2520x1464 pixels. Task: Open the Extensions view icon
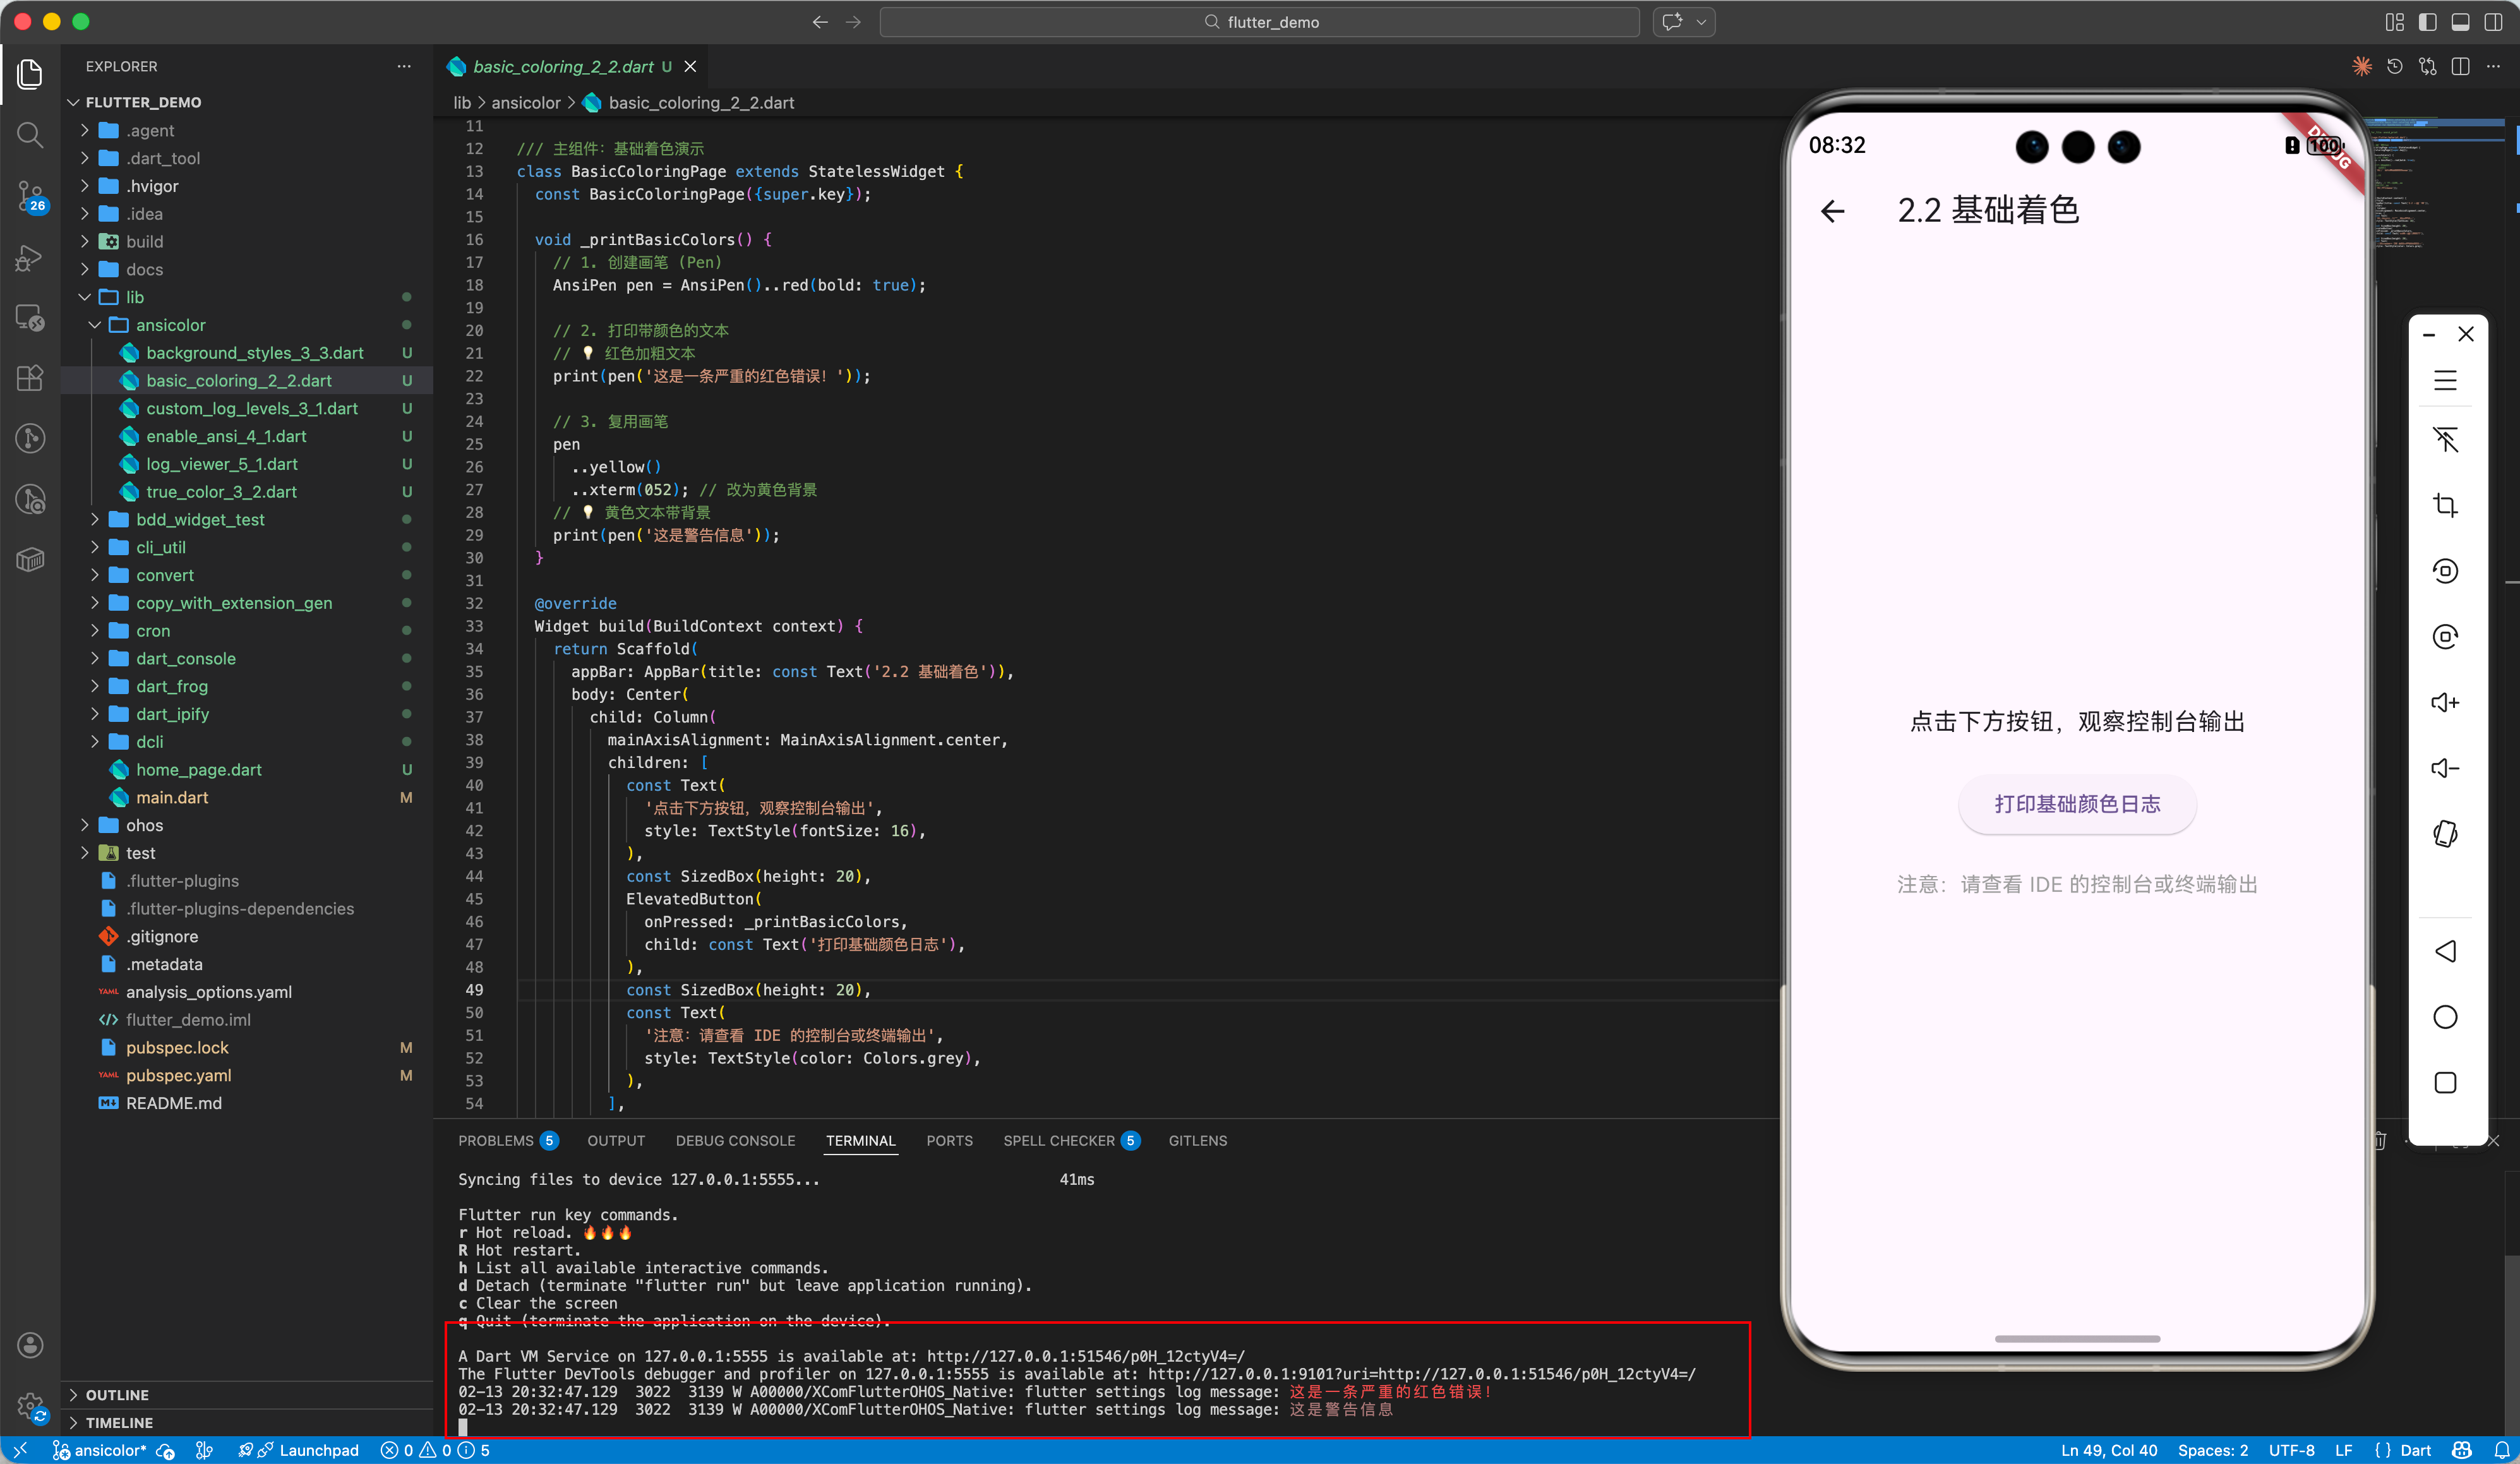pos(30,378)
